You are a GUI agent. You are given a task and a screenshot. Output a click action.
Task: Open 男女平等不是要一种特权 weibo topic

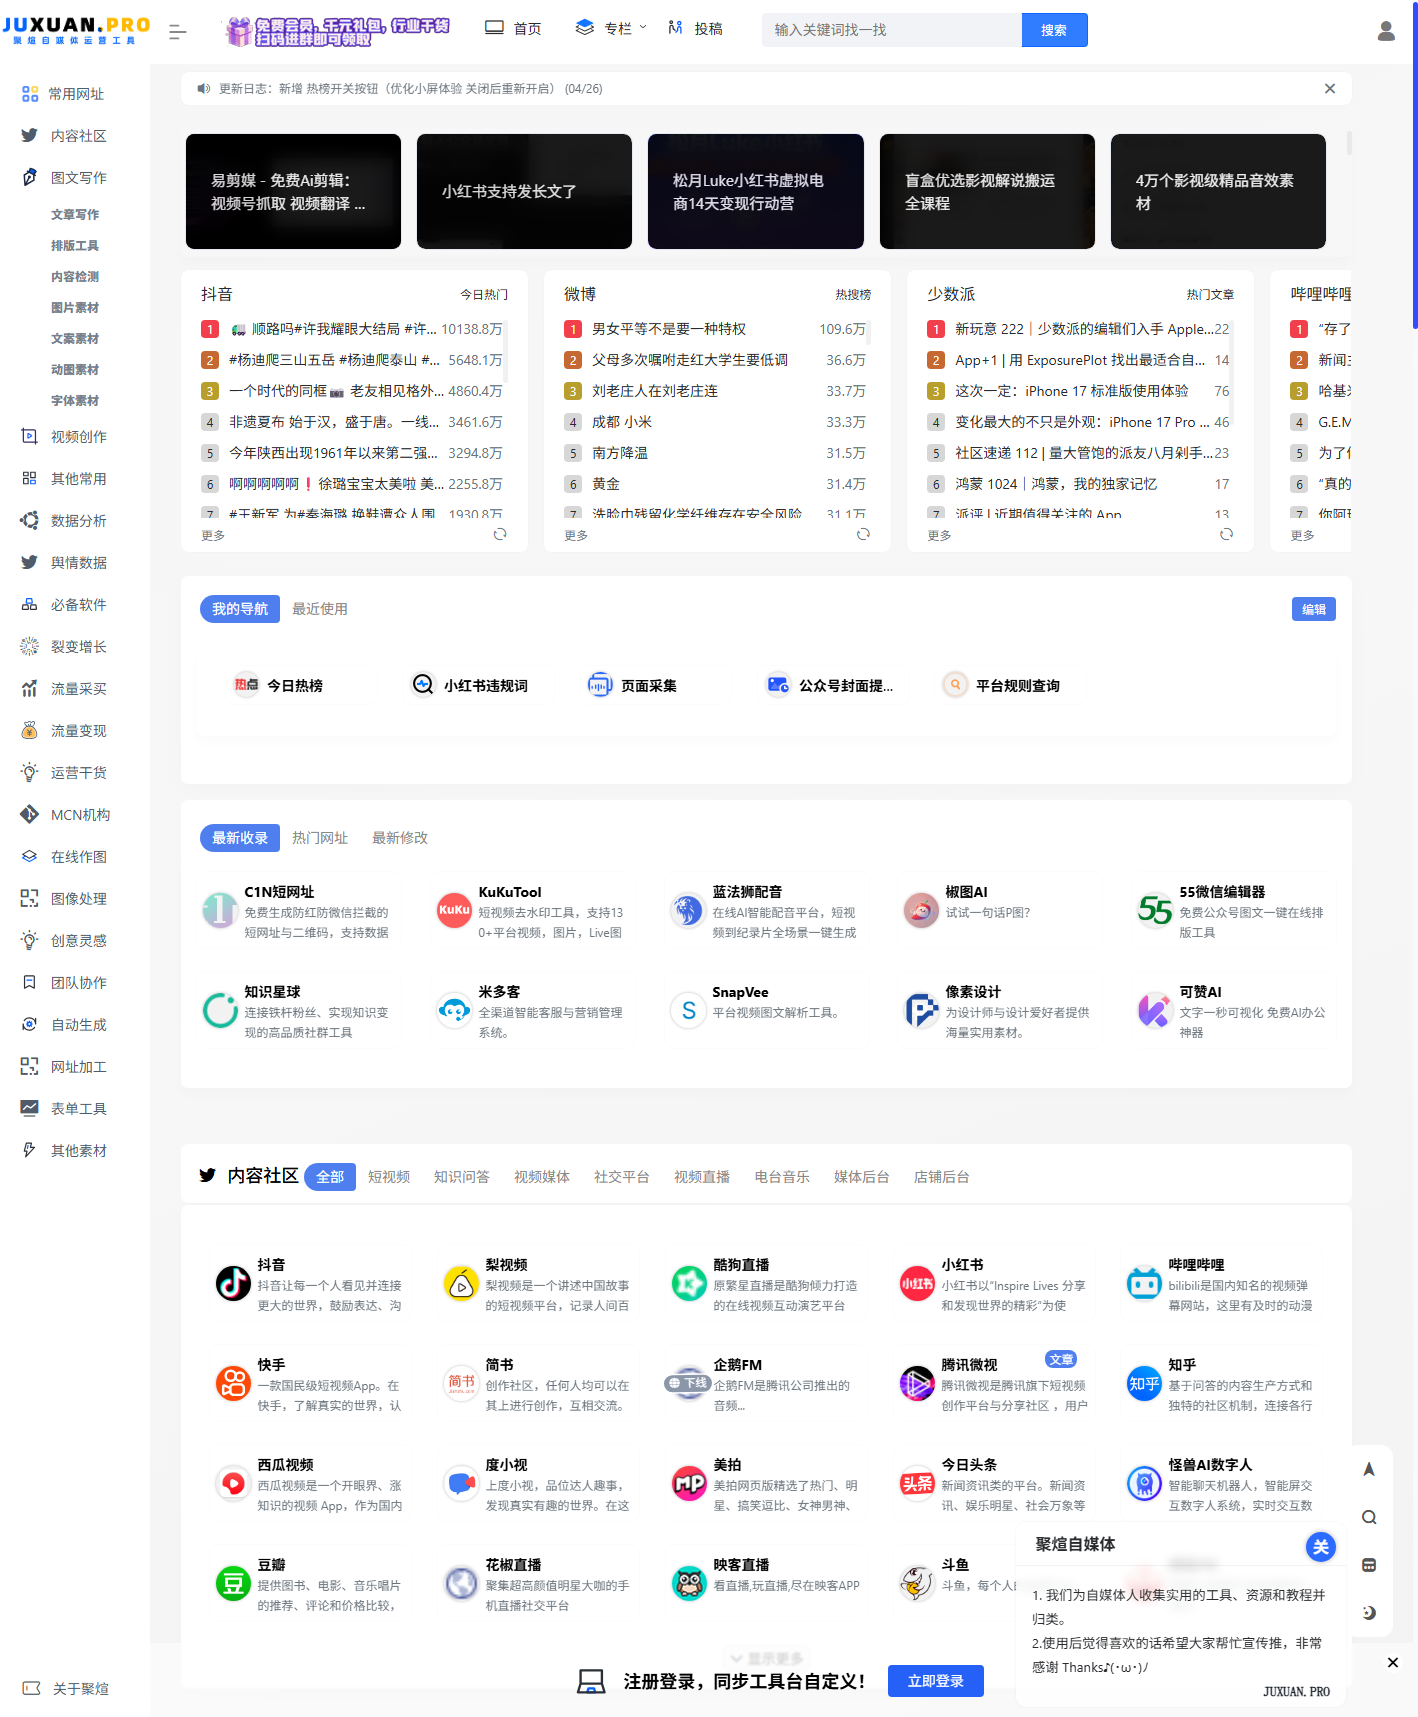[x=669, y=329]
